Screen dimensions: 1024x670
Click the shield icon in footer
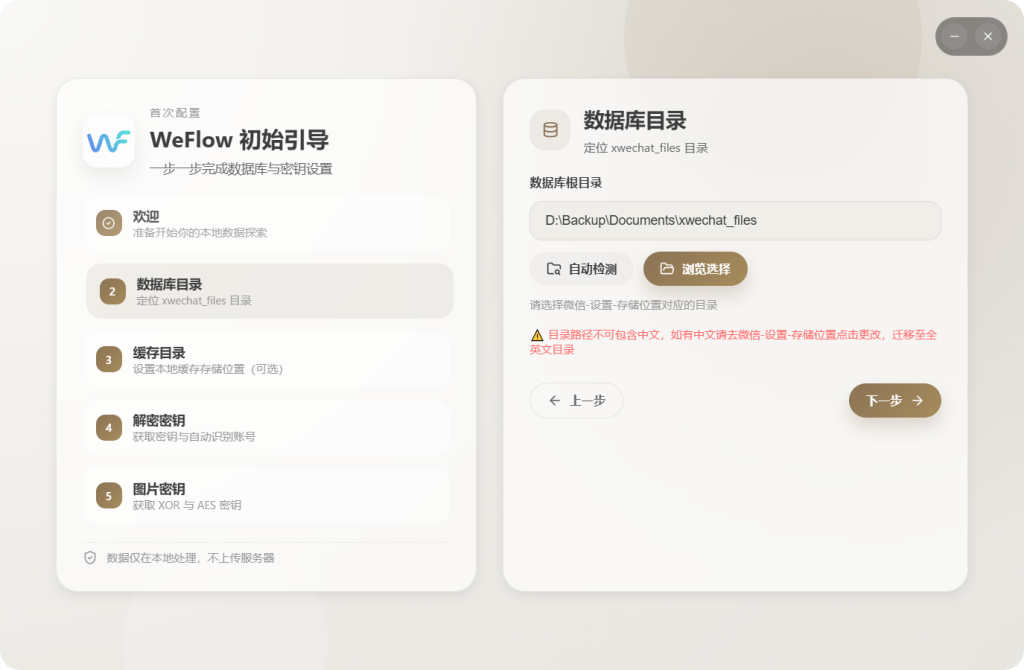point(90,558)
